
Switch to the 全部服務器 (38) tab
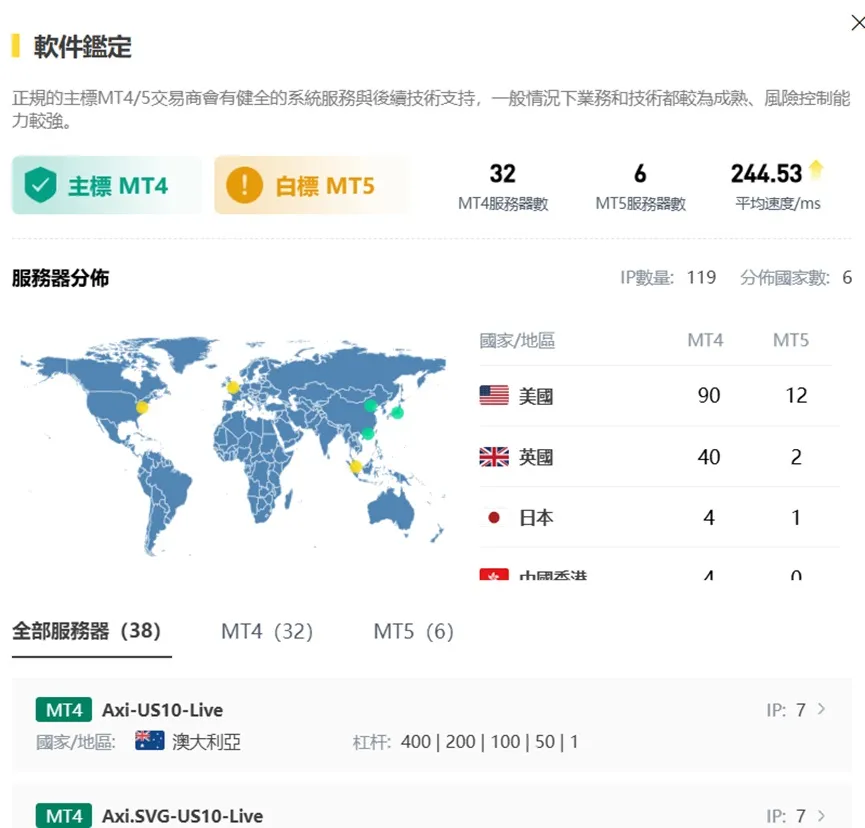[x=87, y=631]
